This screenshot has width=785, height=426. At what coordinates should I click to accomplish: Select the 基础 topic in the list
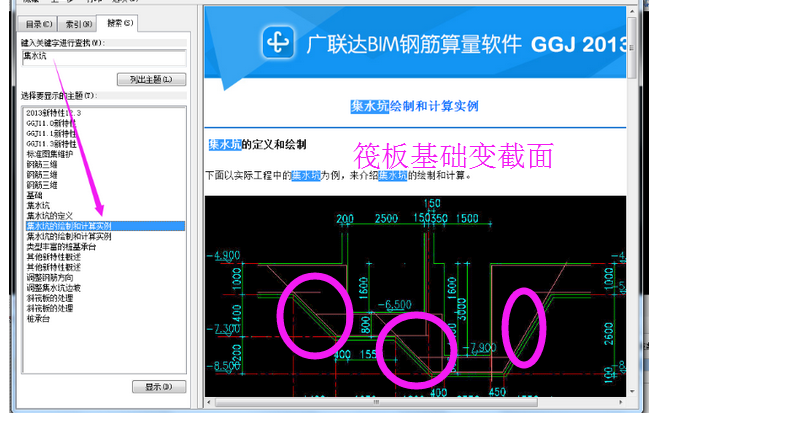point(35,195)
